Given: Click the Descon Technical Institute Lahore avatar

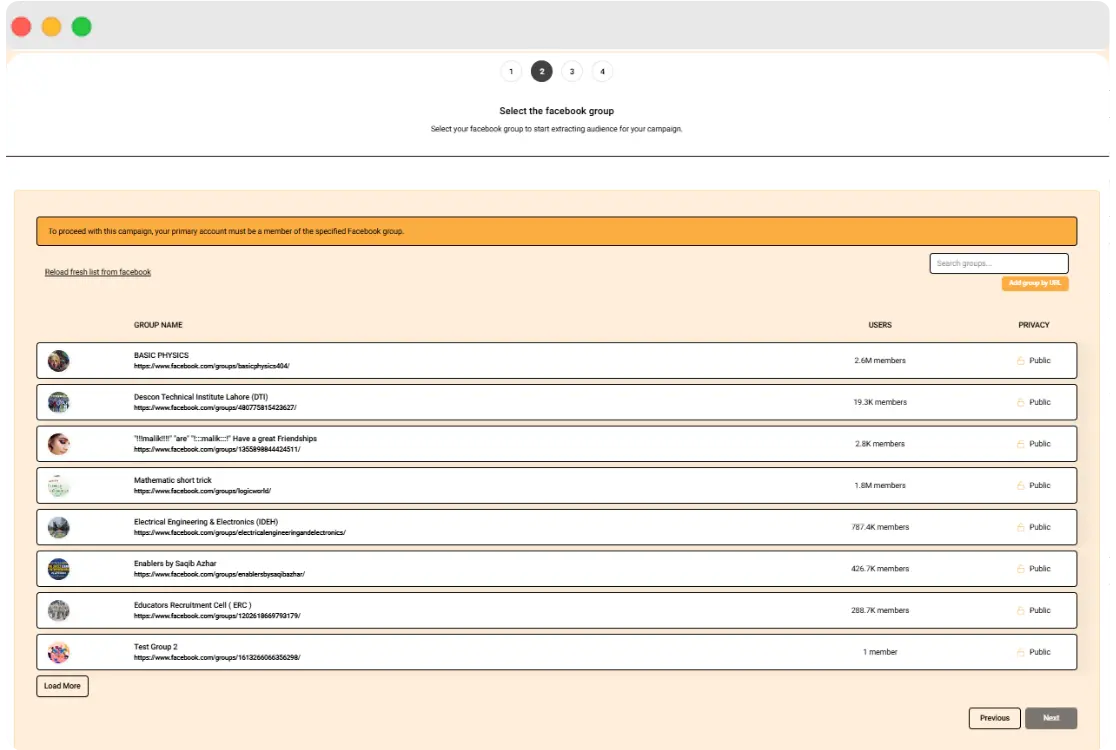Looking at the screenshot, I should click(58, 403).
